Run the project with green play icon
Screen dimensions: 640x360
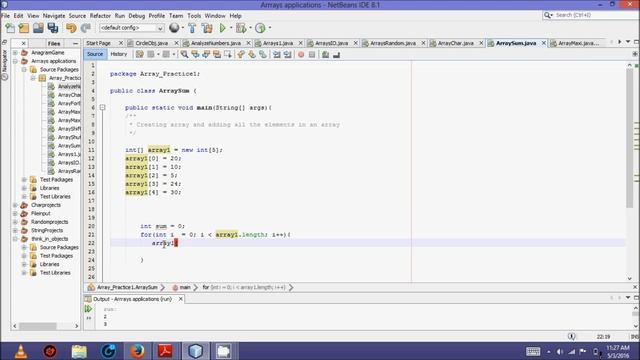click(x=222, y=28)
